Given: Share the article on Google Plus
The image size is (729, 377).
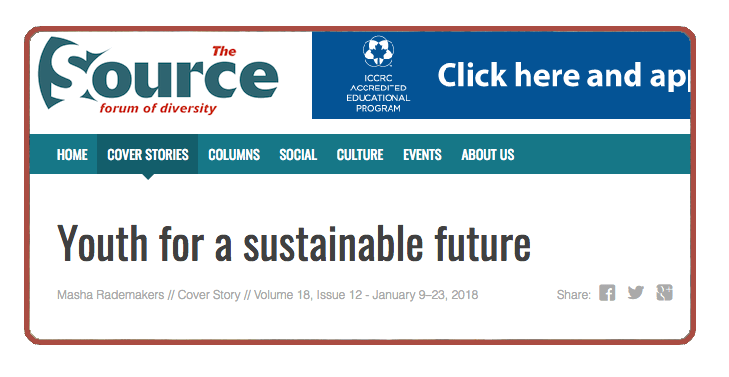Looking at the screenshot, I should click(x=664, y=293).
